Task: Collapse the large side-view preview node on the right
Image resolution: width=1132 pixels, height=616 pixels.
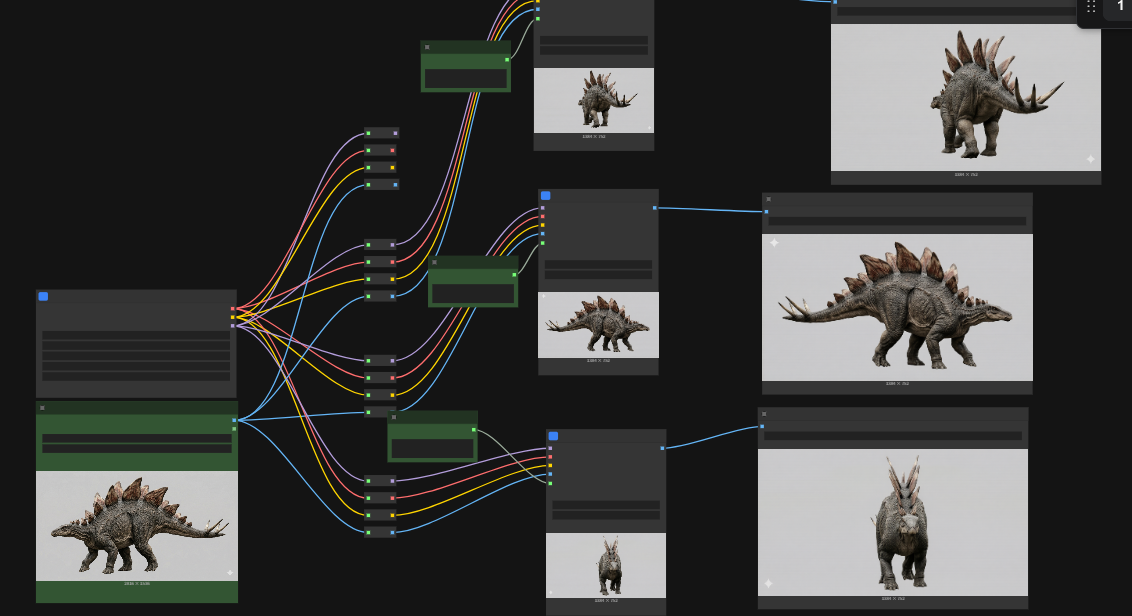Action: click(768, 200)
